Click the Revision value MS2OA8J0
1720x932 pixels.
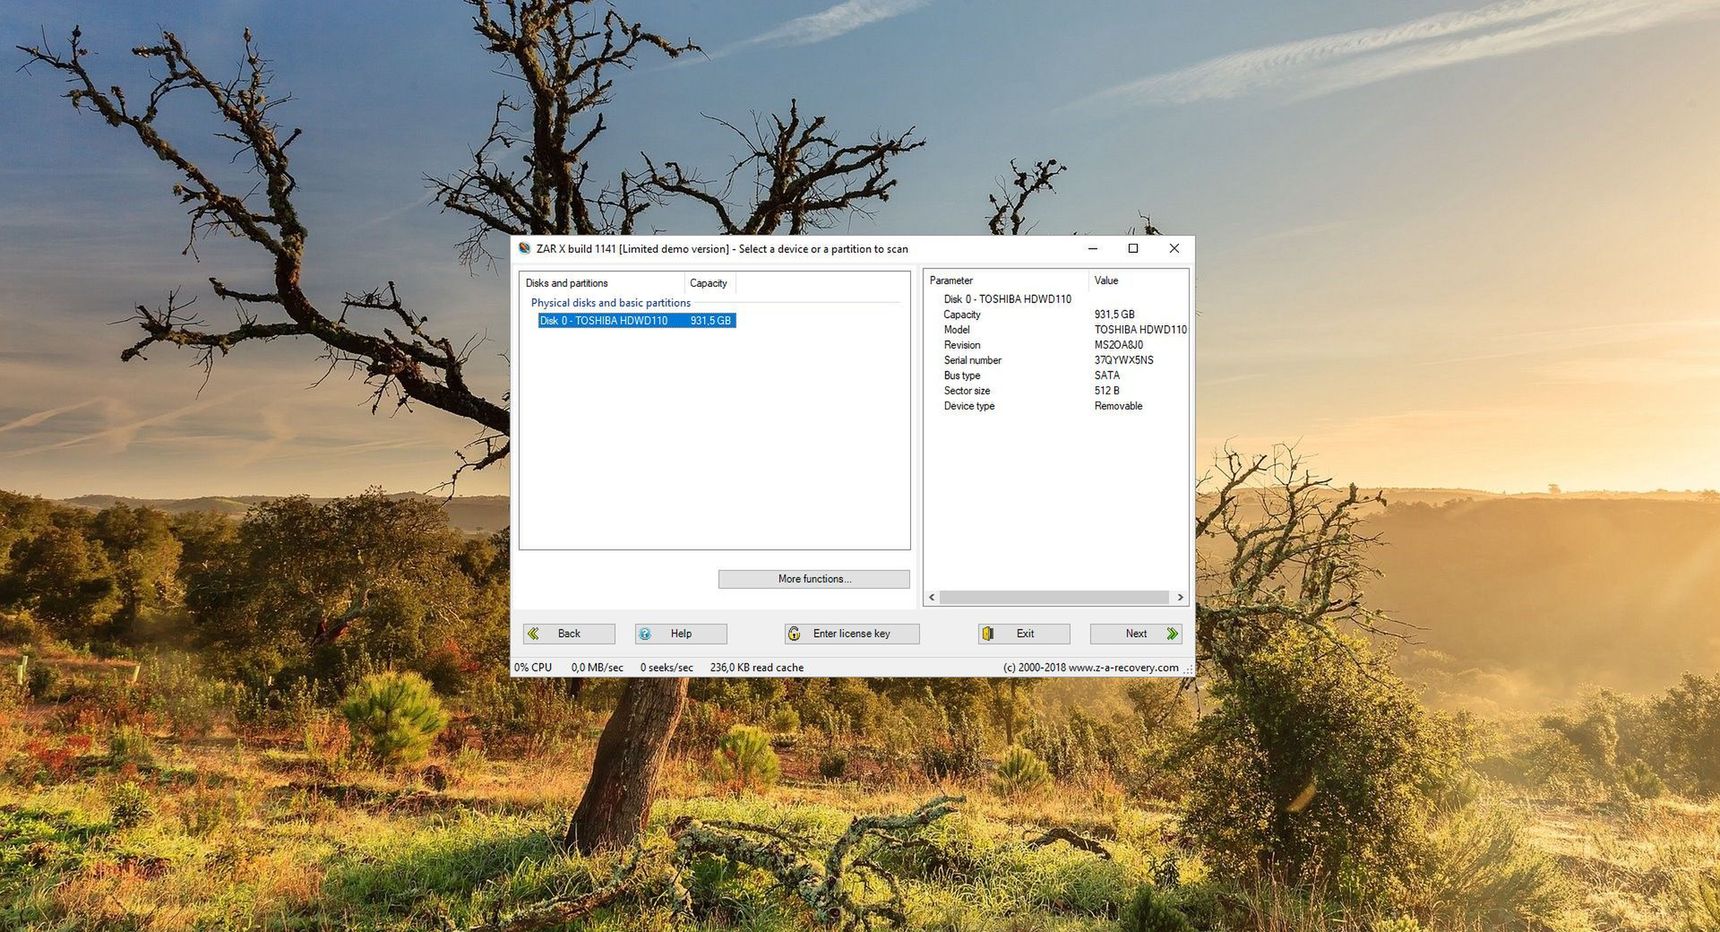click(1119, 345)
